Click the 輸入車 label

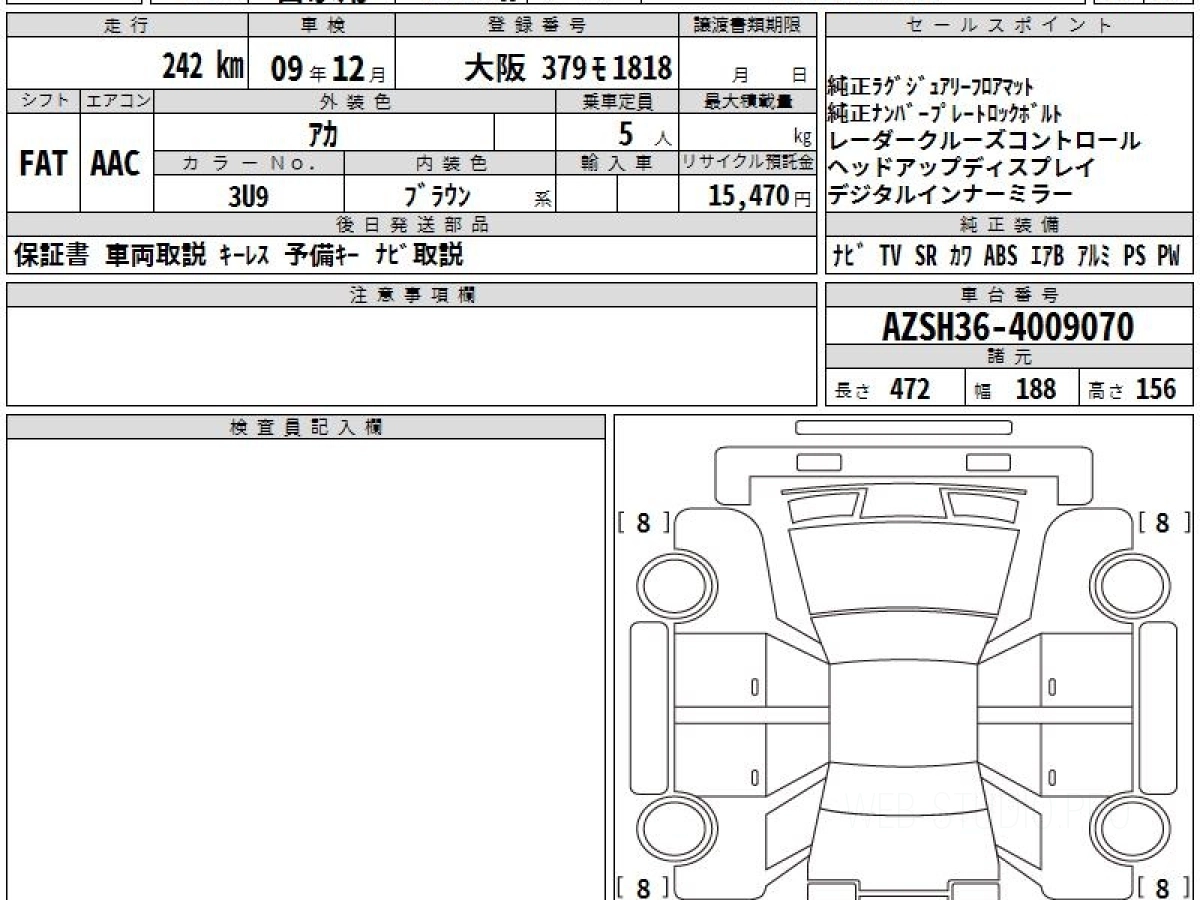tap(617, 163)
